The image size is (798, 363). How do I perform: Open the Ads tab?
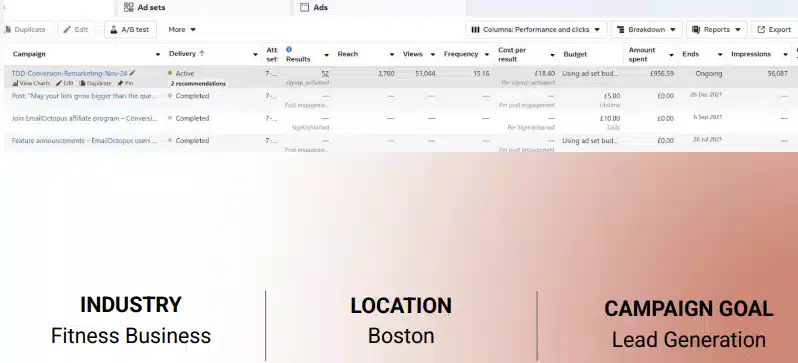click(x=380, y=8)
